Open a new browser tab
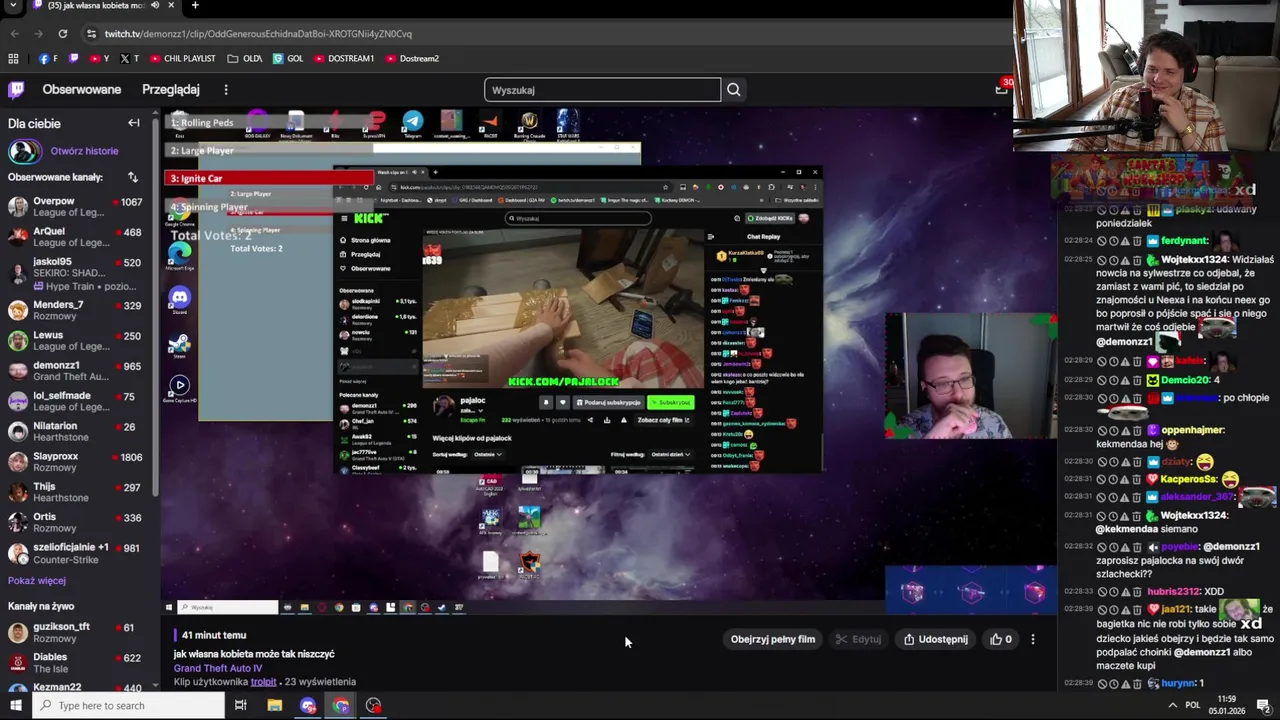Screen dimensions: 1280x720 pyautogui.click(x=195, y=5)
